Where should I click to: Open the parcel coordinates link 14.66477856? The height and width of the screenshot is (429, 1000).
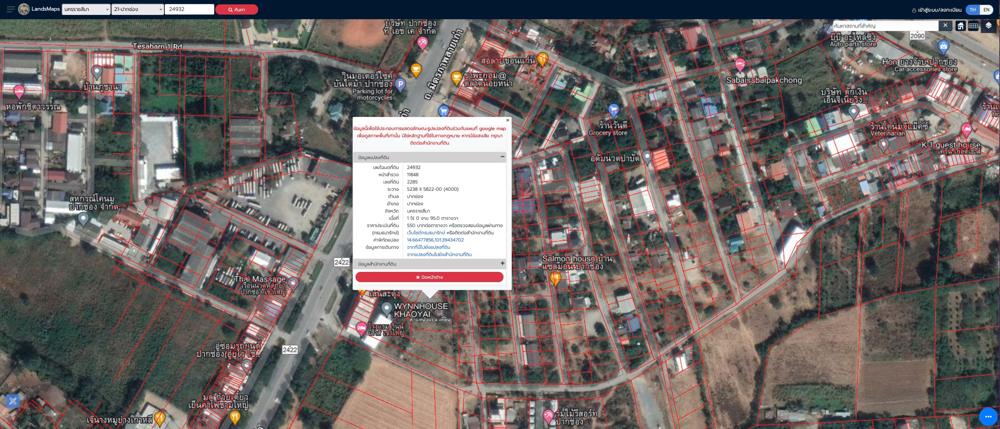[x=435, y=240]
